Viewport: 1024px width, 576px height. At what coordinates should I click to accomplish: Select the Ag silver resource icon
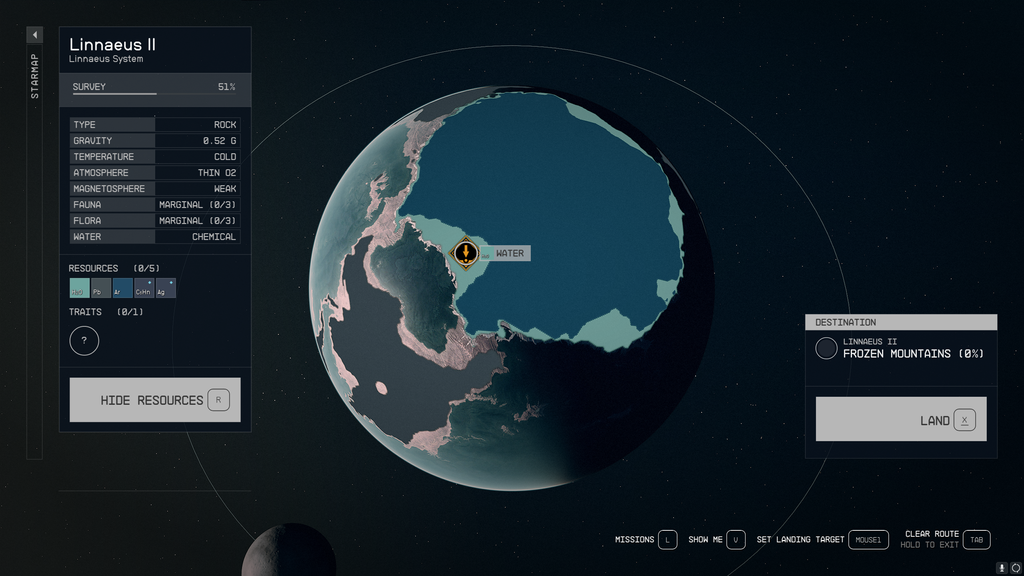(165, 288)
